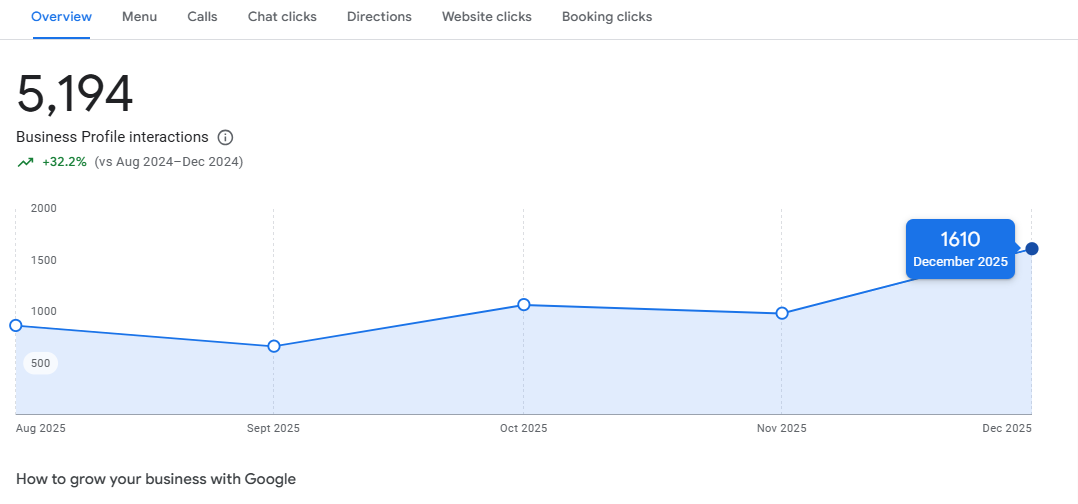The width and height of the screenshot is (1078, 504).
Task: Click the info icon beside Business Profile interactions
Action: pyautogui.click(x=225, y=137)
